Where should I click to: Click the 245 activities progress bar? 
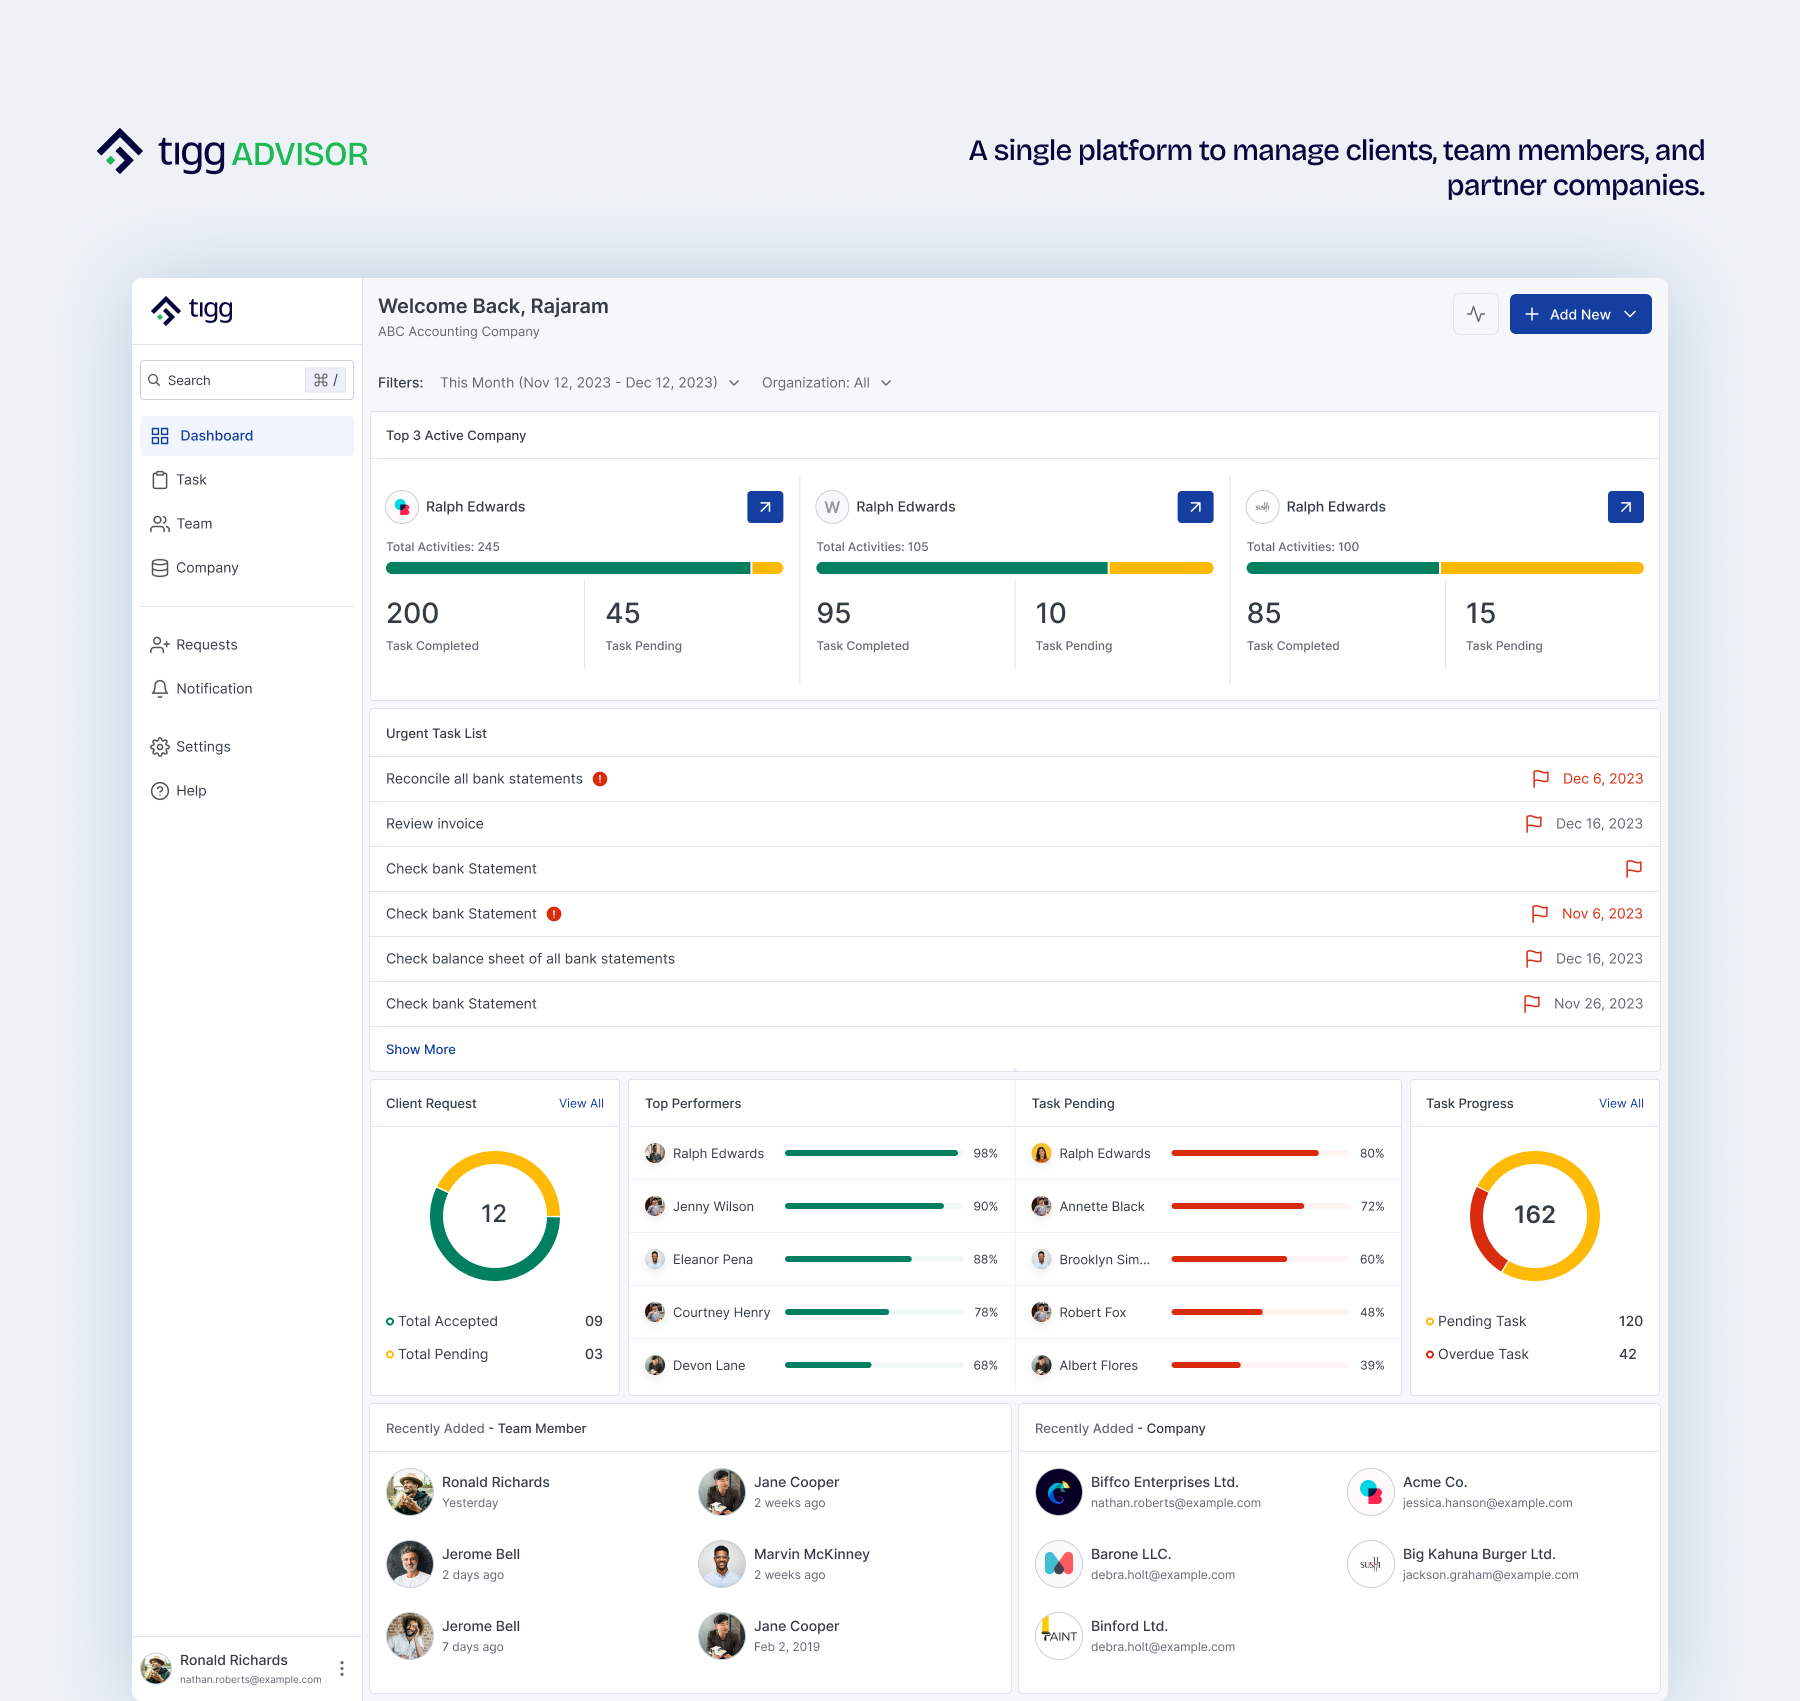(584, 568)
